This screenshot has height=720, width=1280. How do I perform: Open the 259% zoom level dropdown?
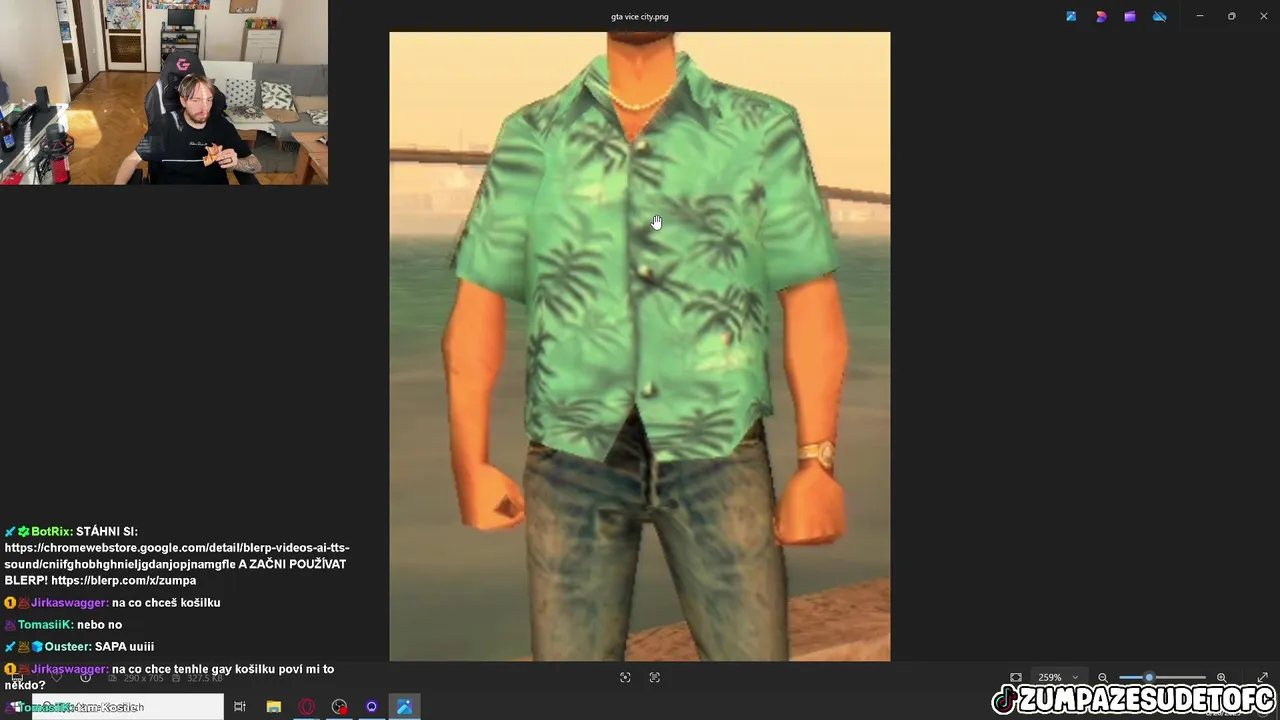tap(1058, 677)
